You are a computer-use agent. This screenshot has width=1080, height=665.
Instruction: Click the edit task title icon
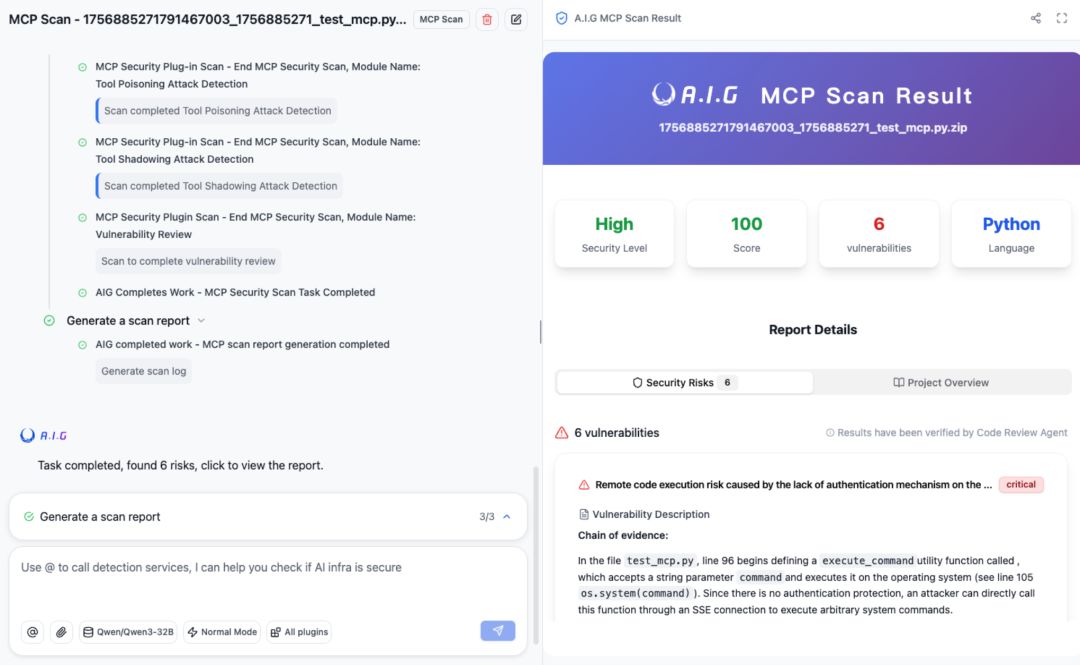point(515,19)
